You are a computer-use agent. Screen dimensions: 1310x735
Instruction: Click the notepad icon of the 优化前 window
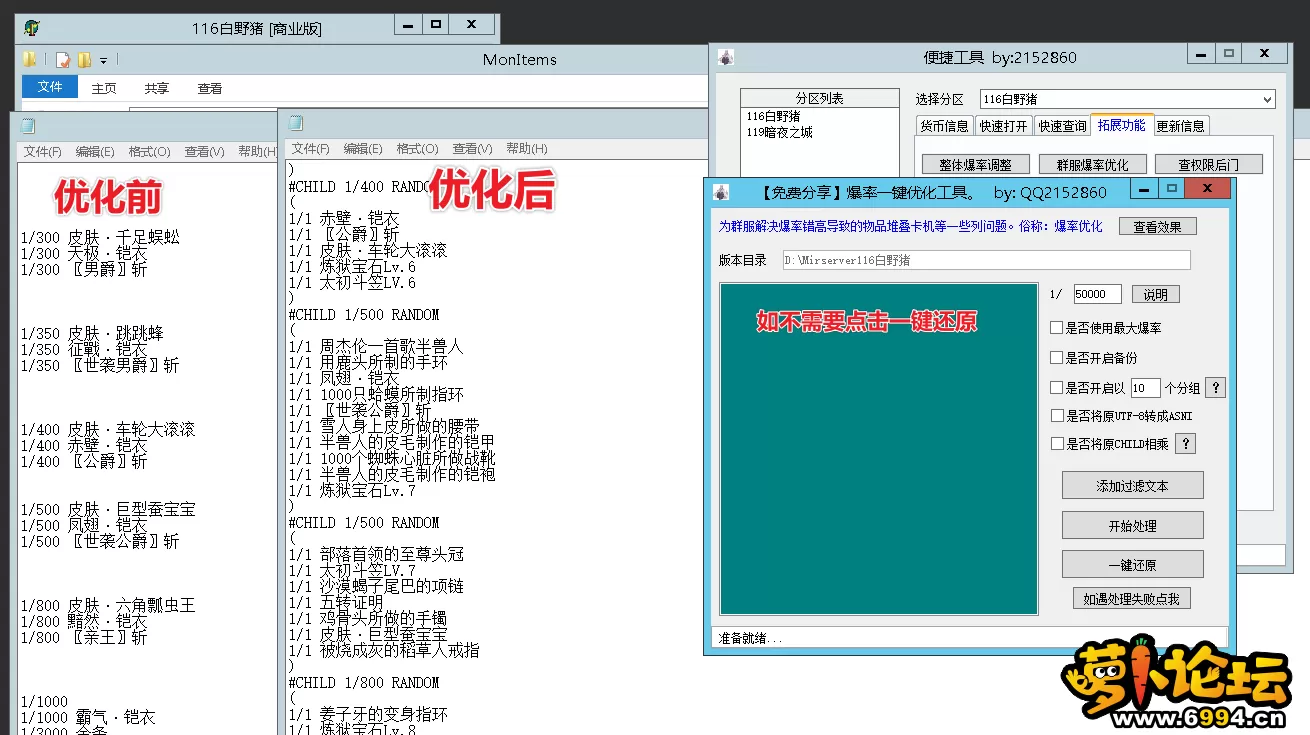click(x=28, y=126)
